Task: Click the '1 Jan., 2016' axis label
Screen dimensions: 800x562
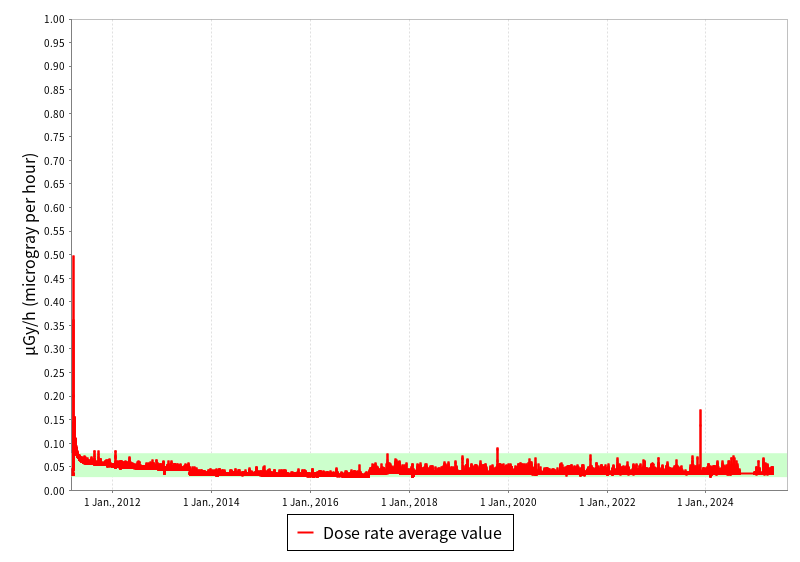Action: click(310, 502)
